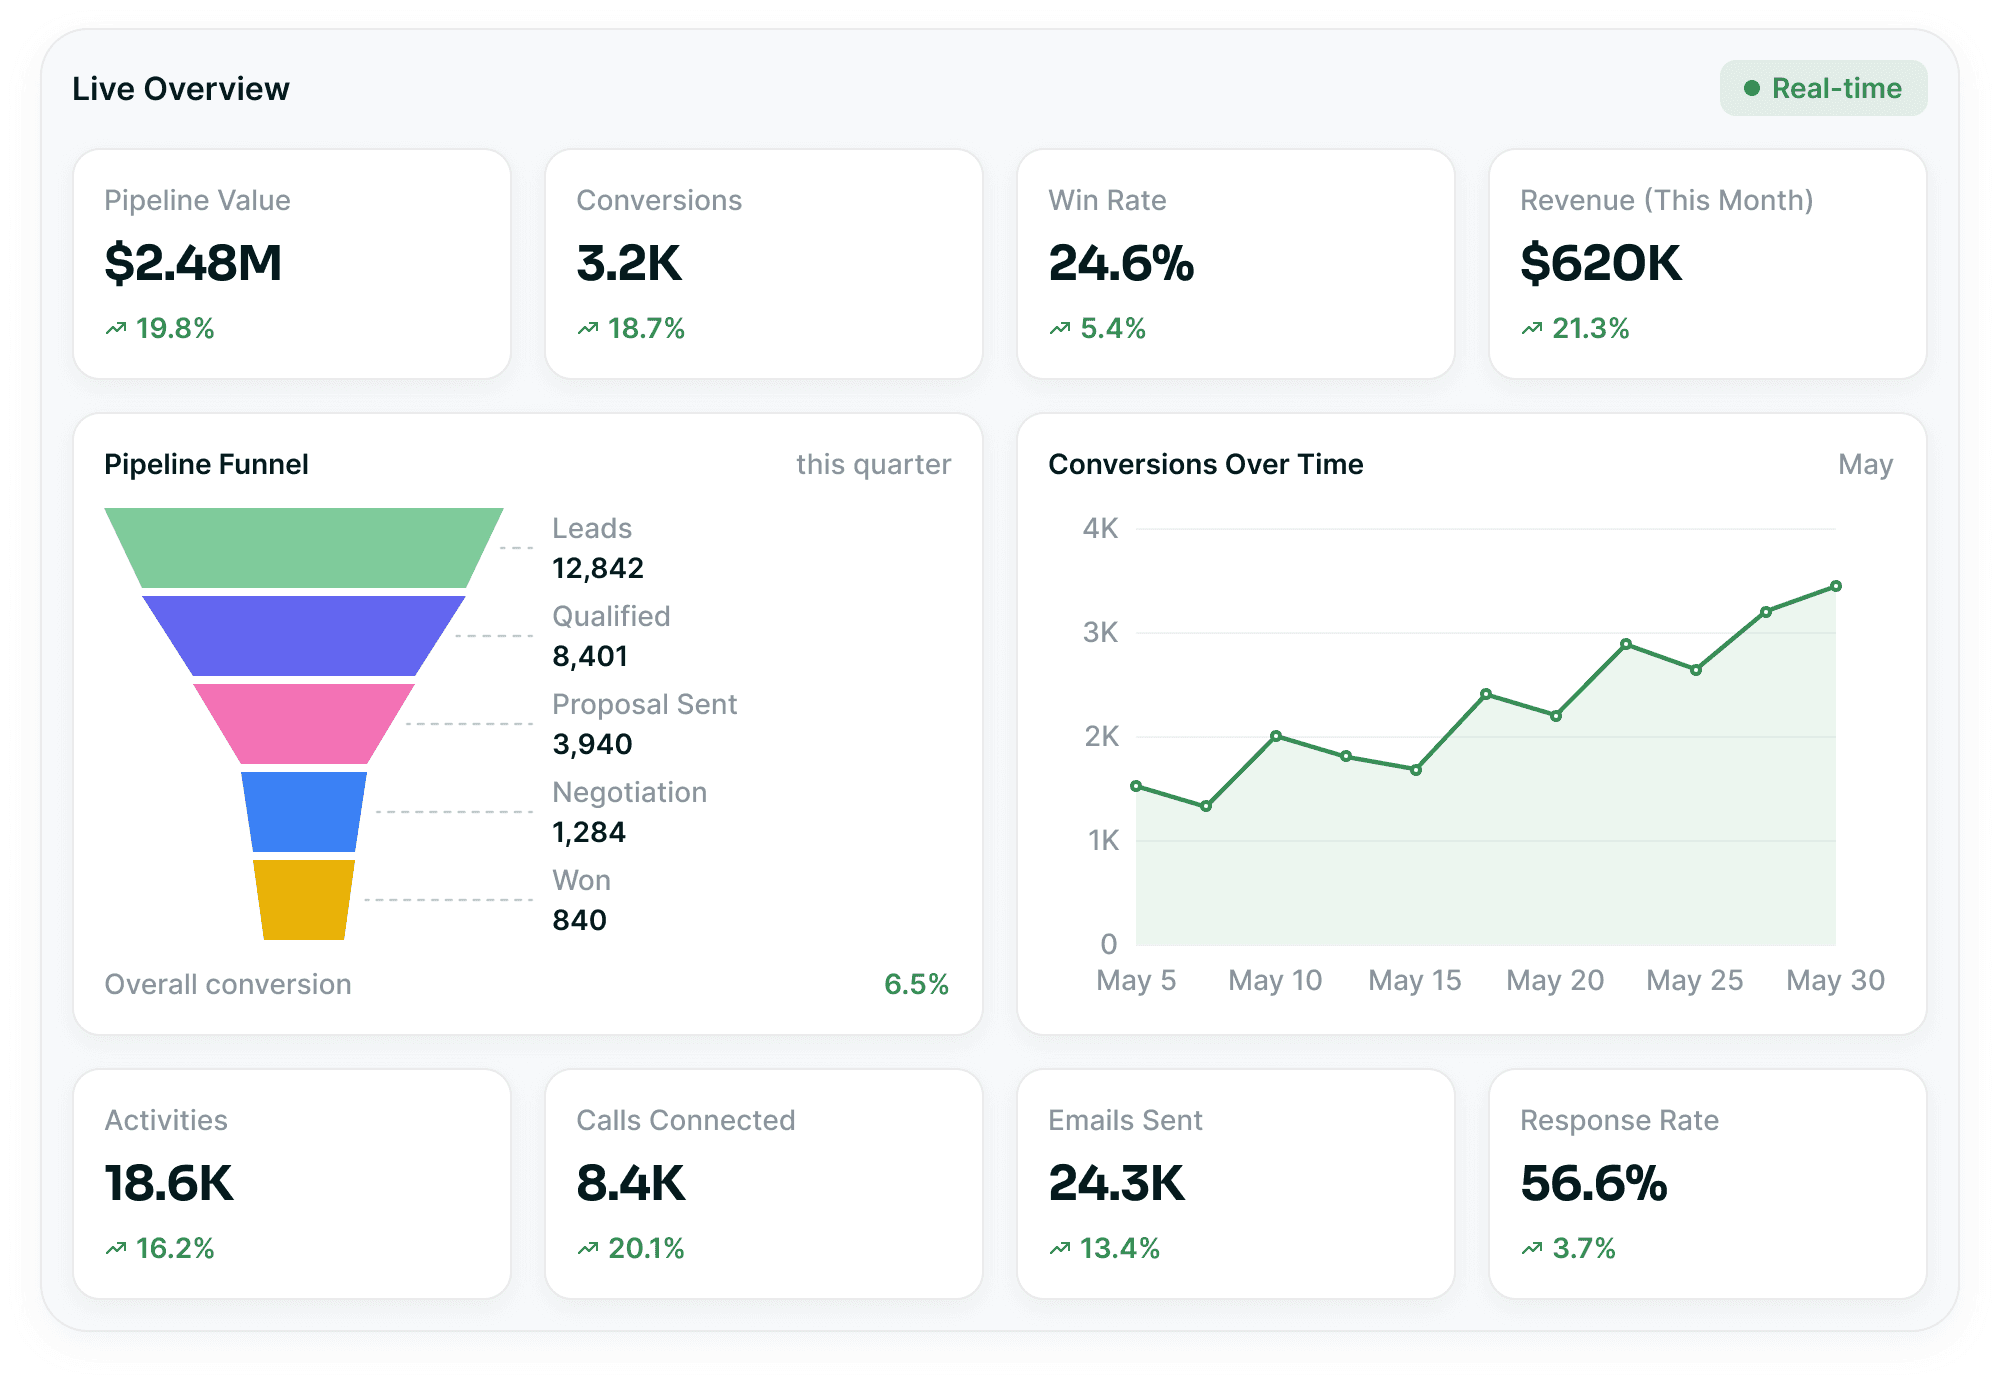Click the Calls Connected label
Viewport: 2000px width, 1384px height.
(x=686, y=1120)
